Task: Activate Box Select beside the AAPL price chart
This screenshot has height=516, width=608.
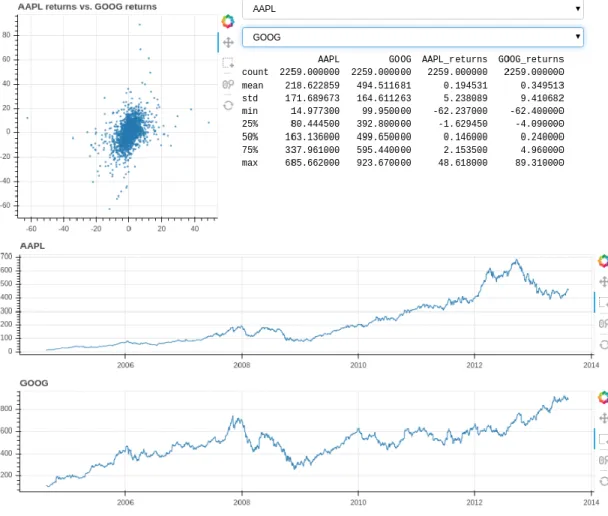Action: [603, 302]
